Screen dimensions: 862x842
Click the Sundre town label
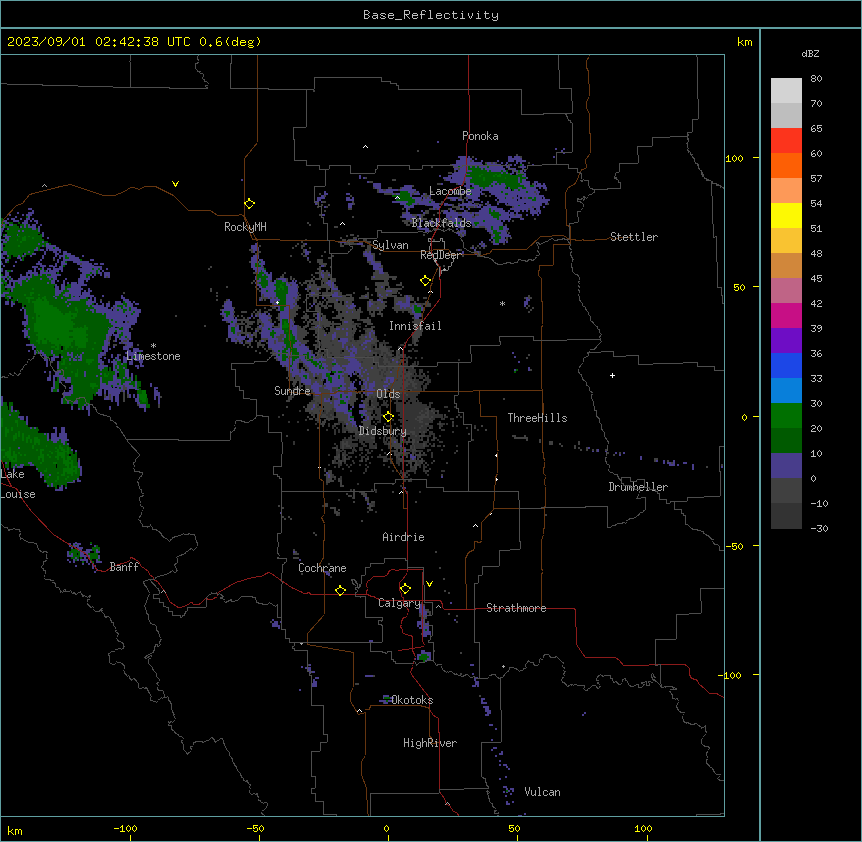pos(292,391)
